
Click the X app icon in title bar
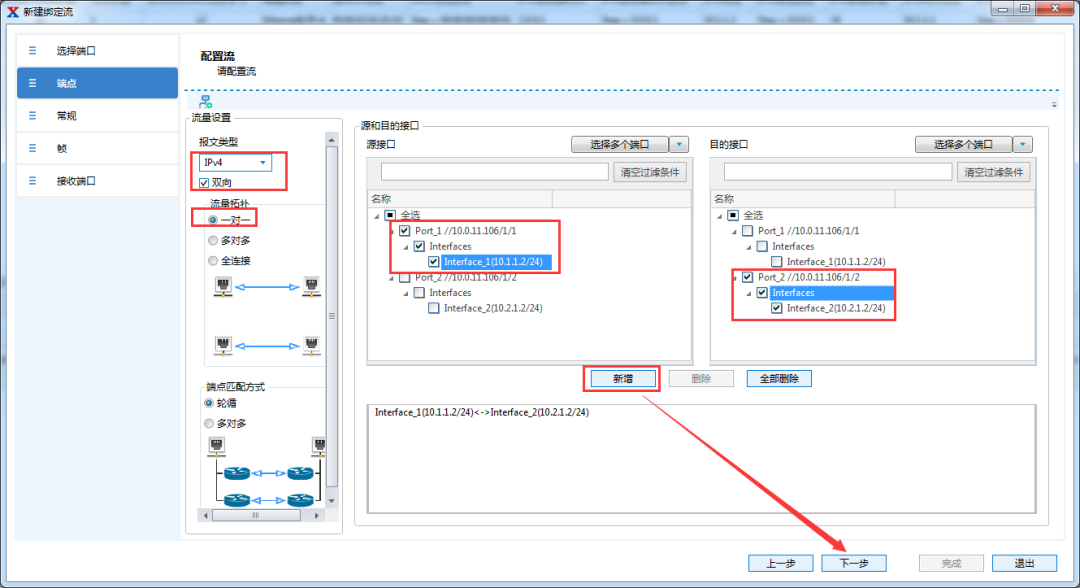point(12,12)
